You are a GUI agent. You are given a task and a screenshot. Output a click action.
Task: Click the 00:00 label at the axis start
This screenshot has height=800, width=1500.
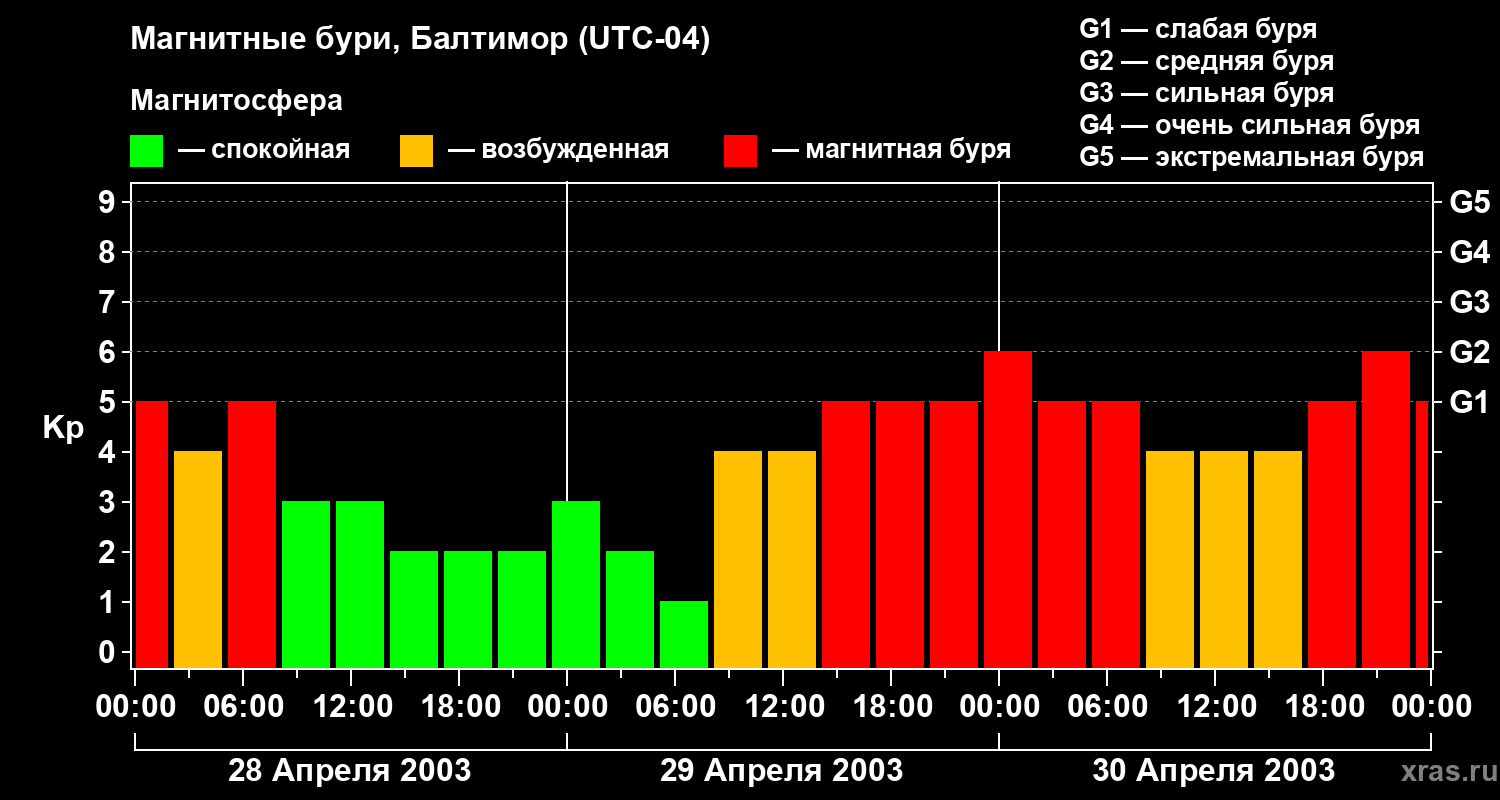coord(134,707)
